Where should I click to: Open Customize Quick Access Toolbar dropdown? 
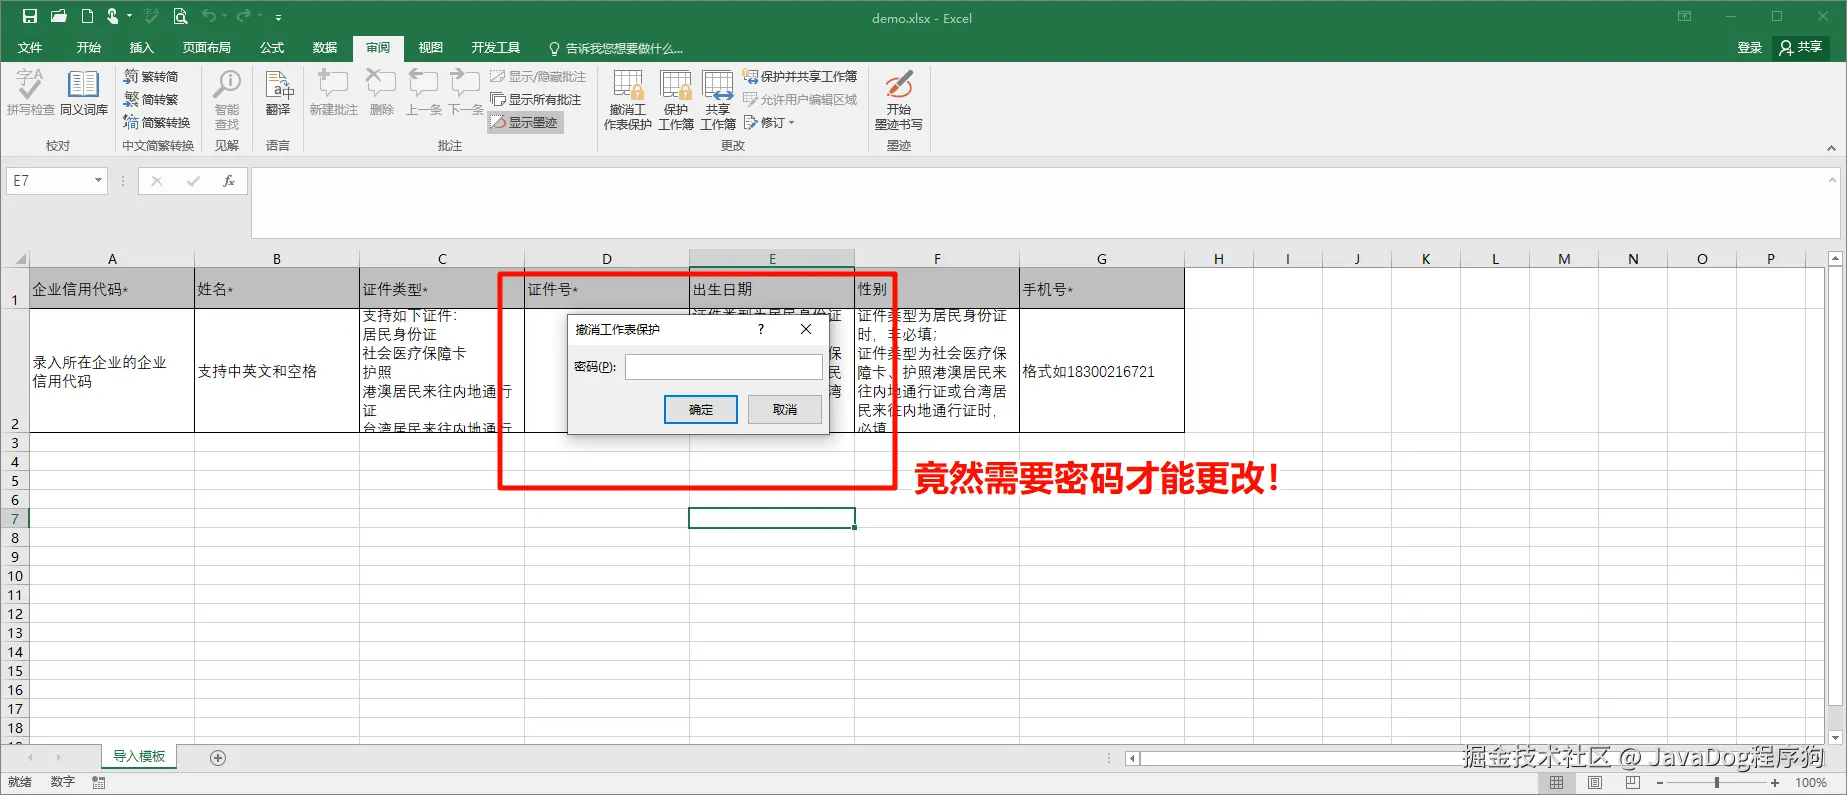pos(278,17)
